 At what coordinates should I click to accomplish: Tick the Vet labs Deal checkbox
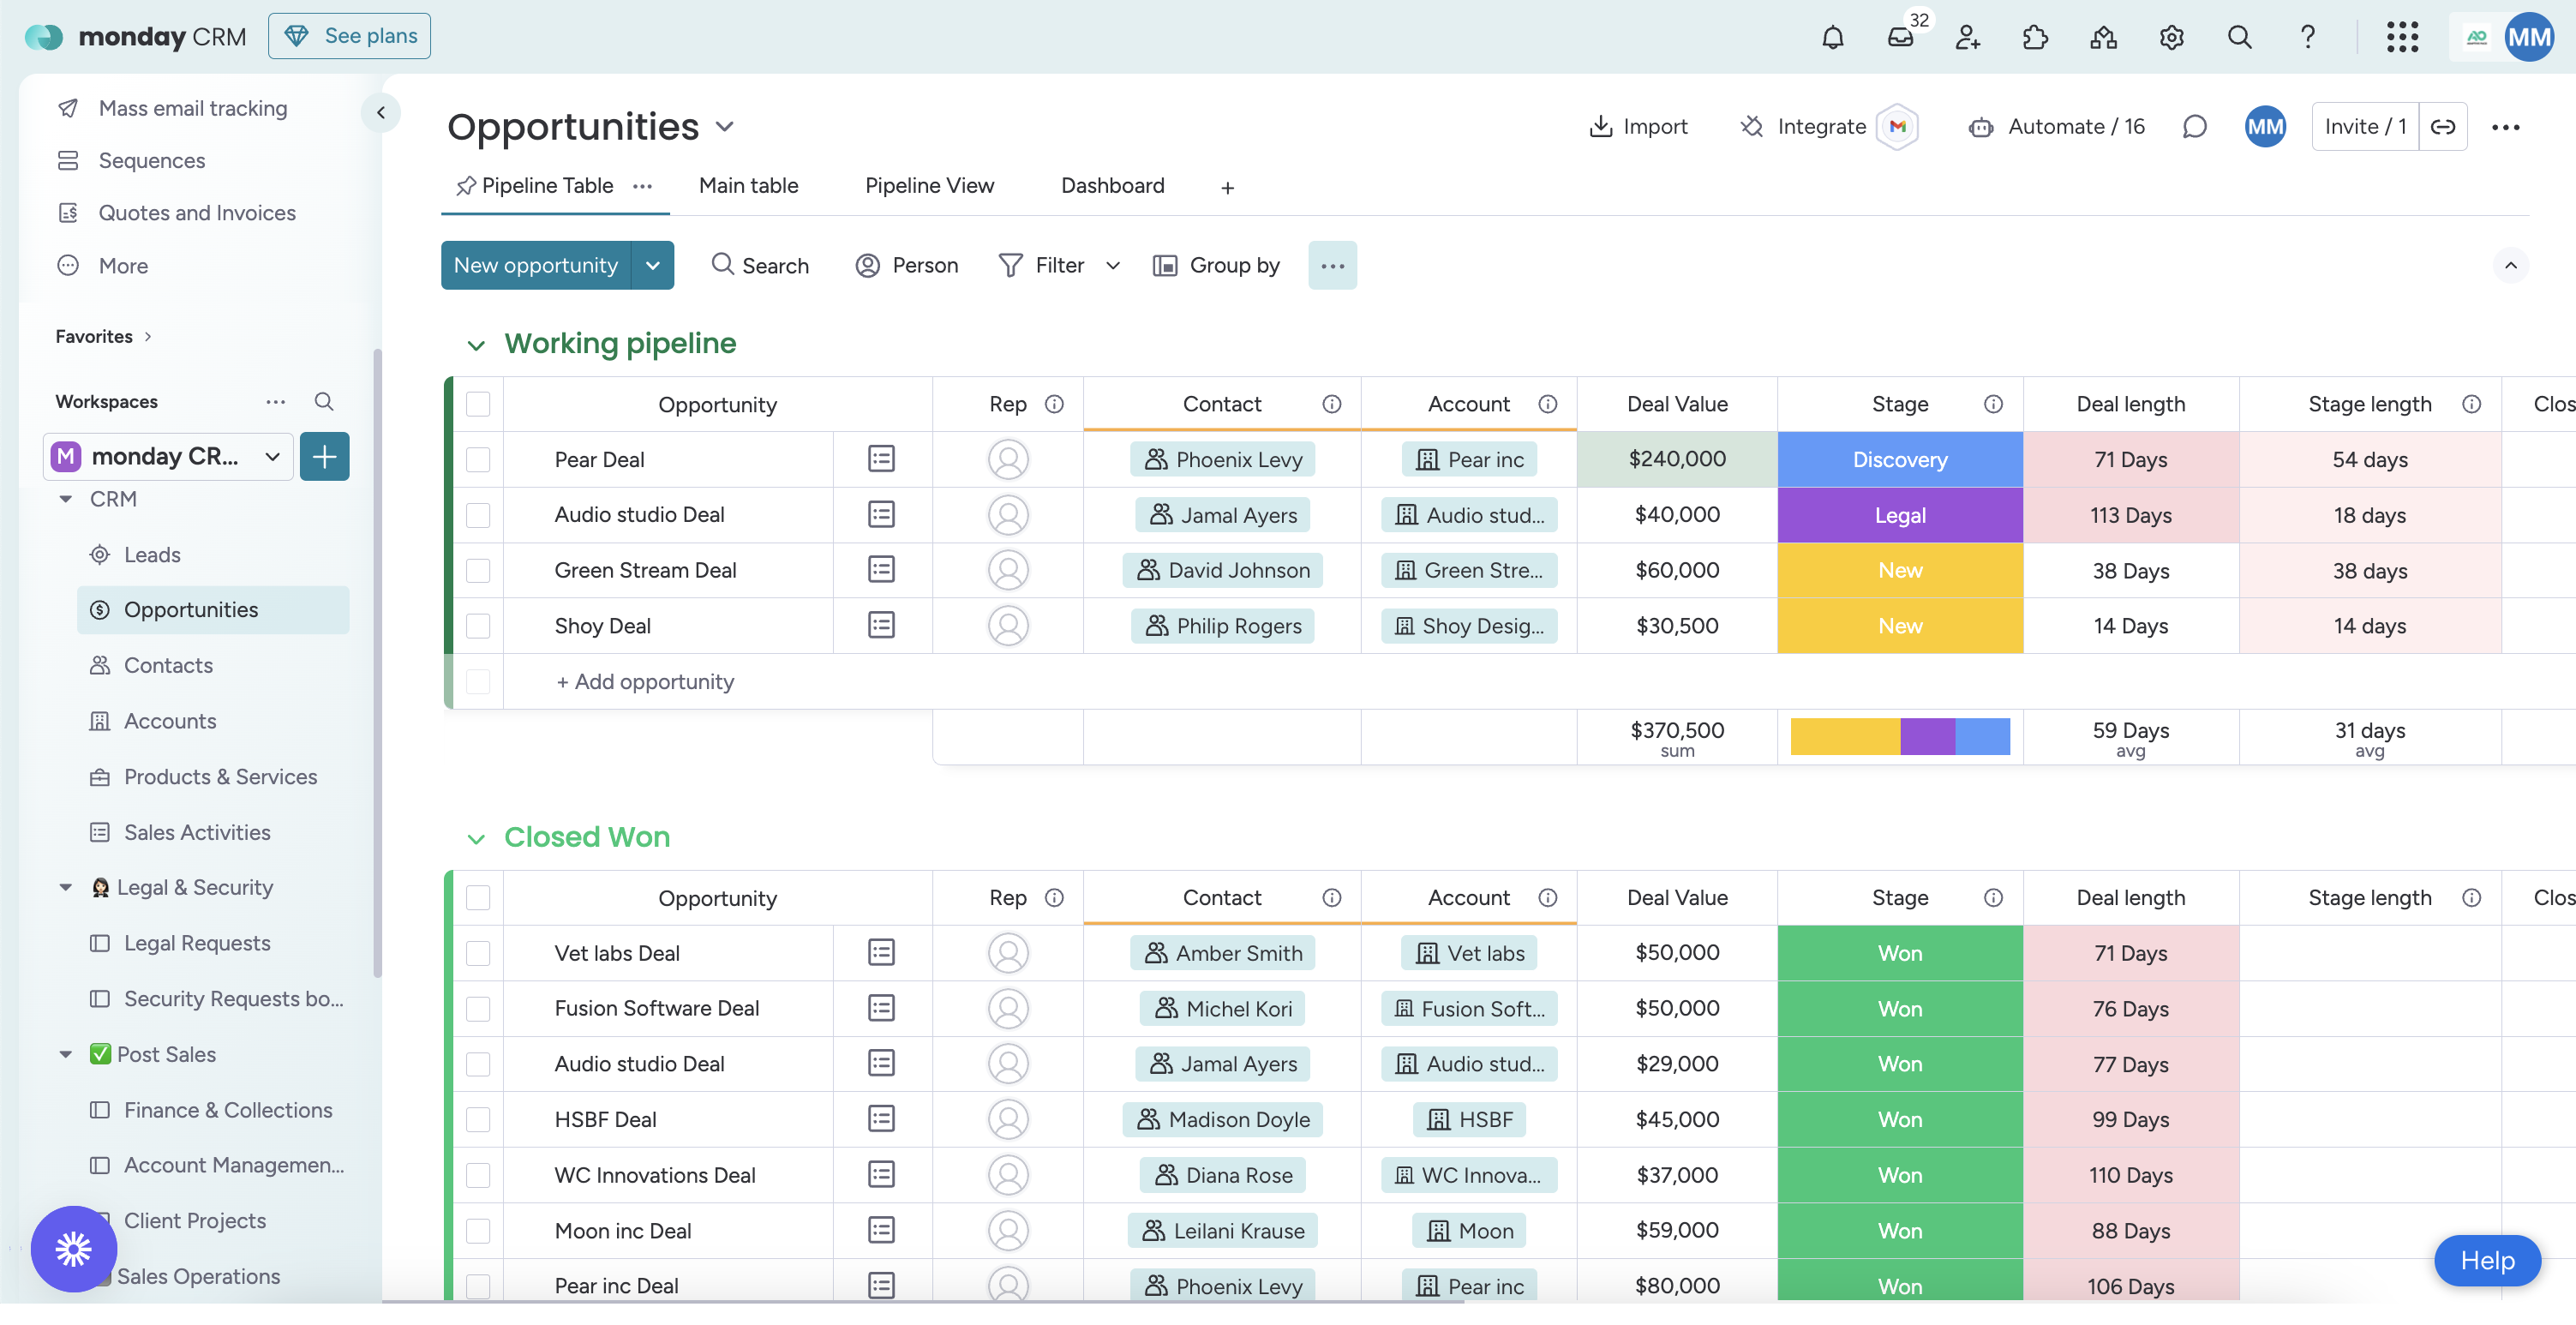tap(478, 953)
